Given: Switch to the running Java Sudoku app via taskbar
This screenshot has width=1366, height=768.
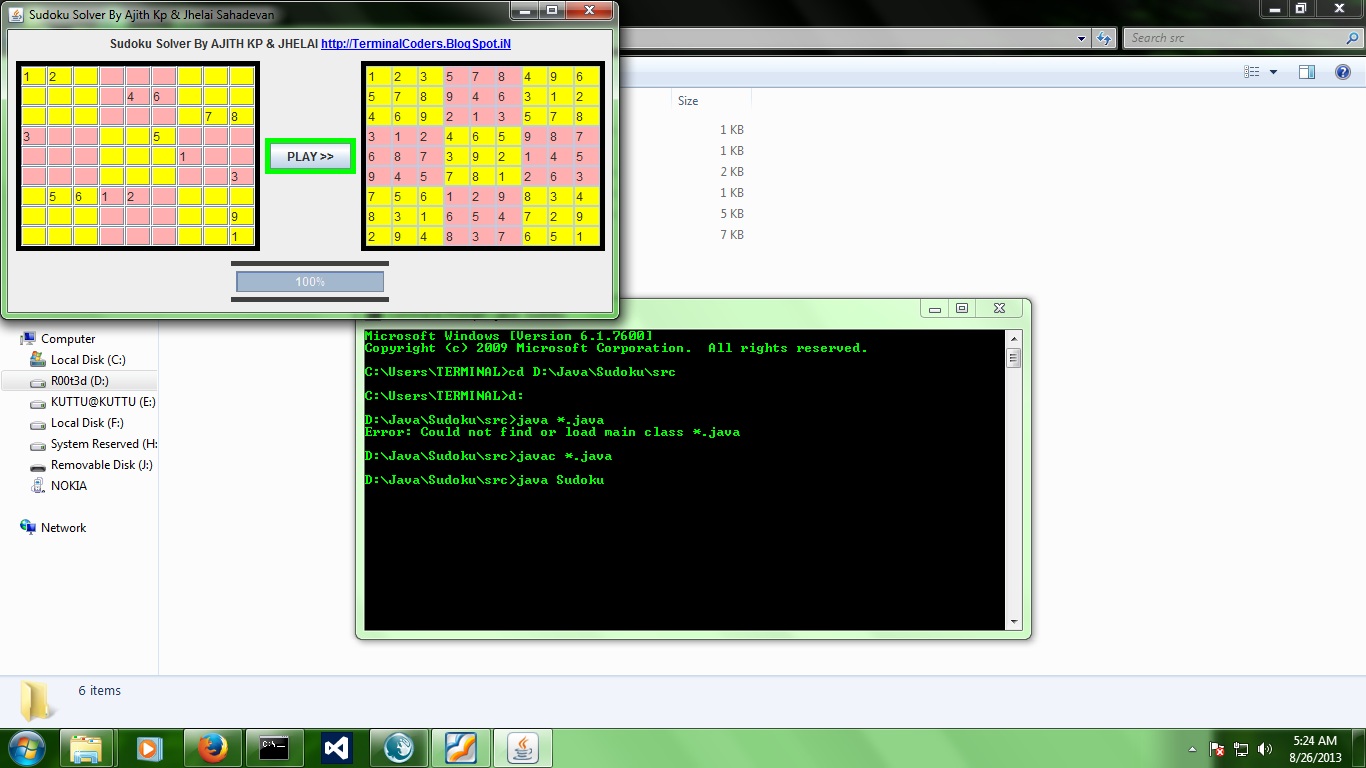Looking at the screenshot, I should coord(523,748).
